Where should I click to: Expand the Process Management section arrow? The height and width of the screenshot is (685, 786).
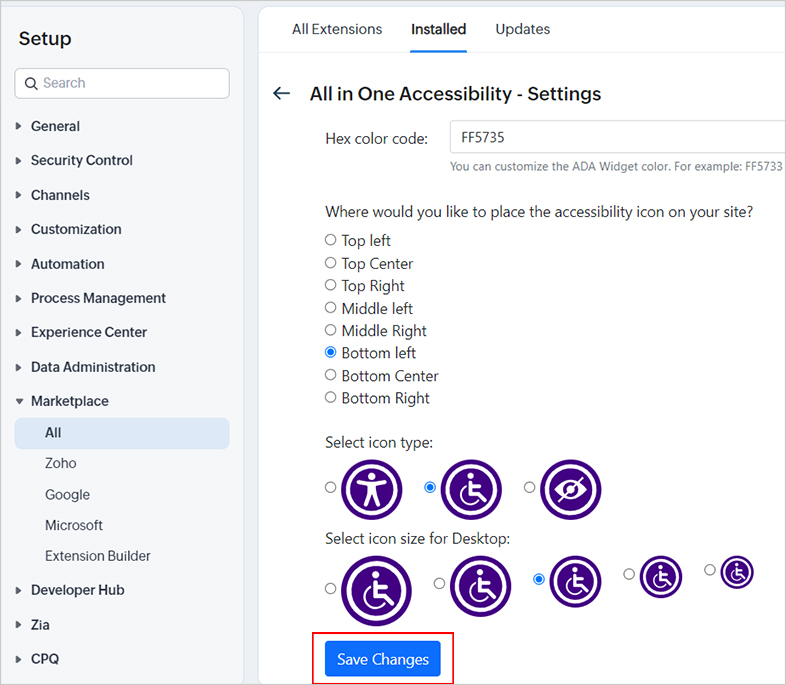19,299
